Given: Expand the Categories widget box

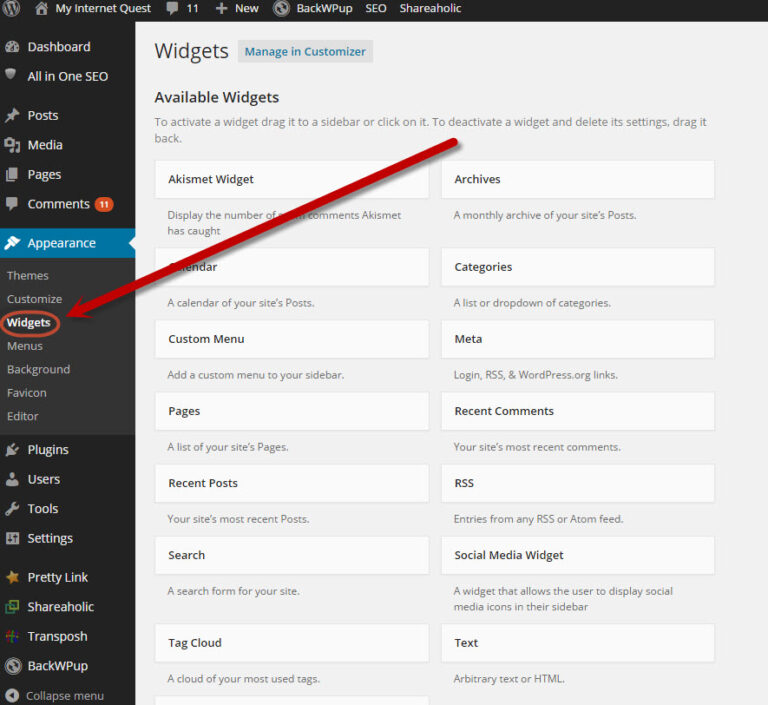Looking at the screenshot, I should (578, 267).
